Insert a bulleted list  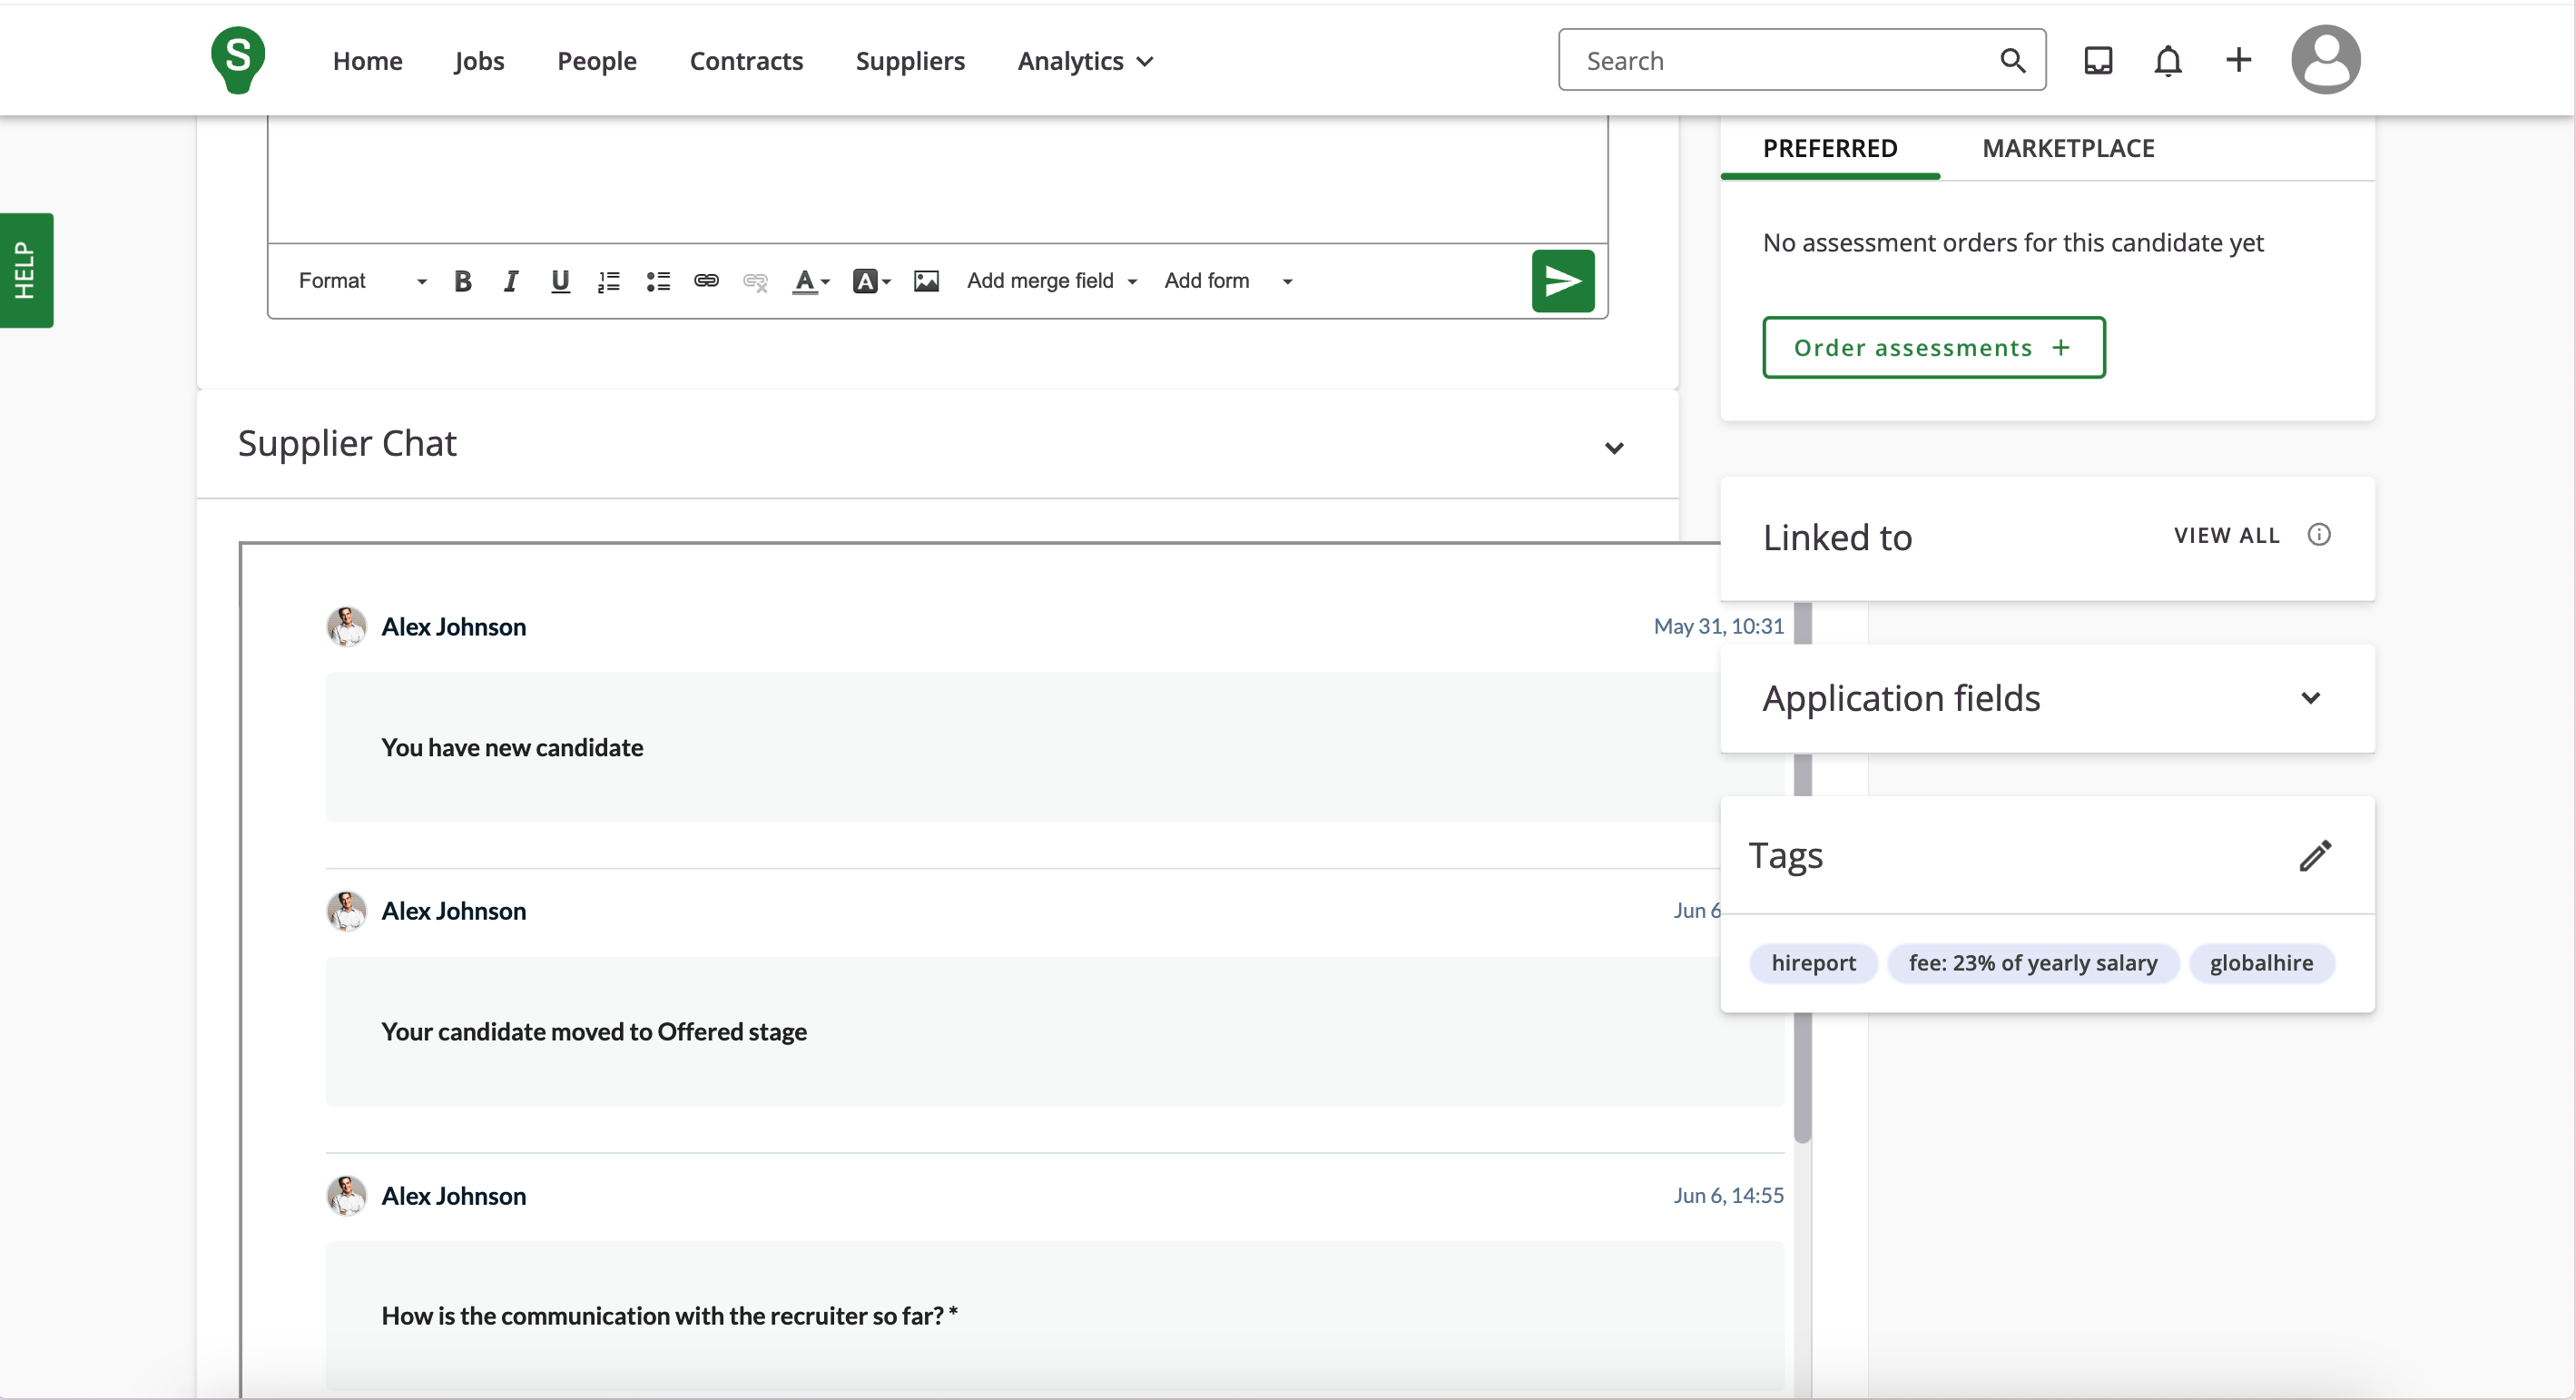coord(657,281)
